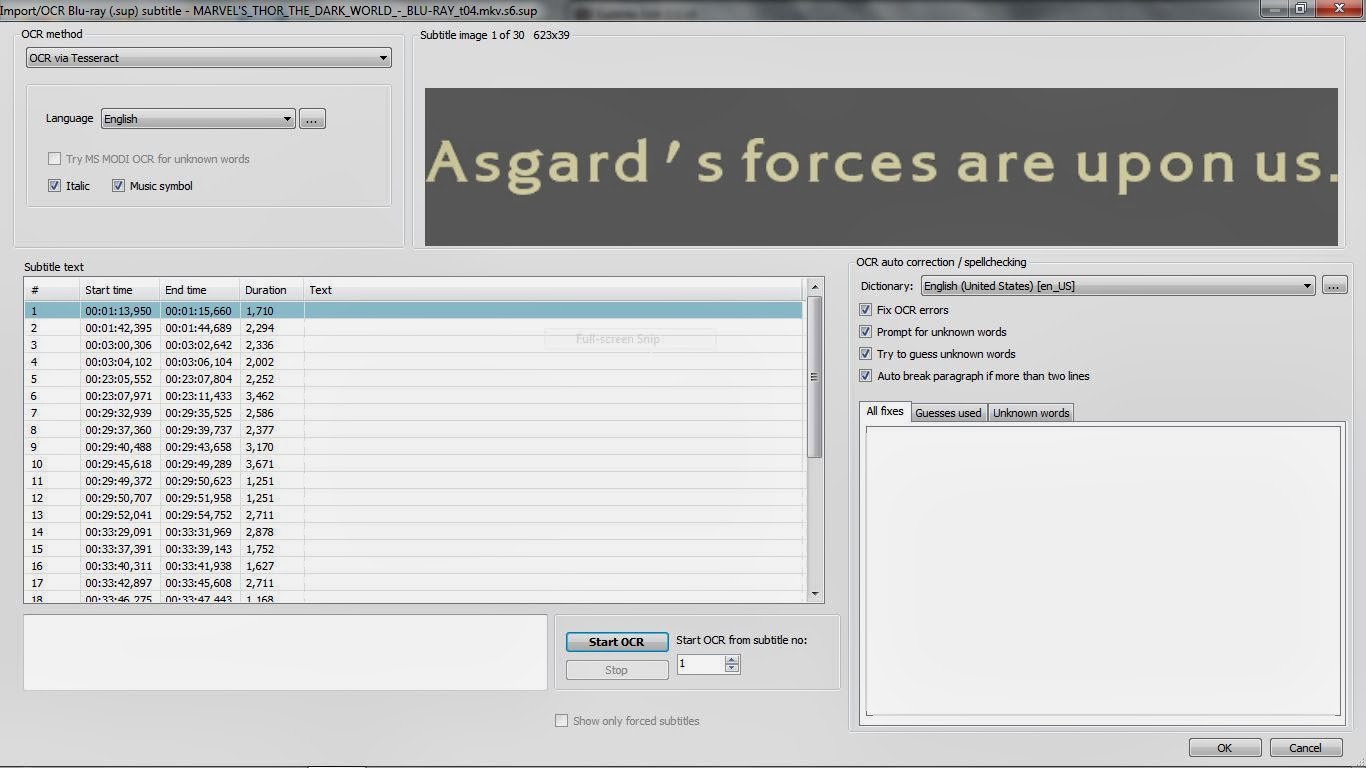Viewport: 1366px width, 768px height.
Task: Click the Start OCR button
Action: (617, 642)
